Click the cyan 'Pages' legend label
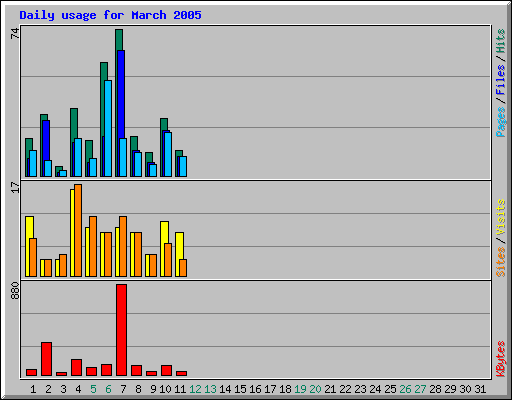 coord(500,122)
